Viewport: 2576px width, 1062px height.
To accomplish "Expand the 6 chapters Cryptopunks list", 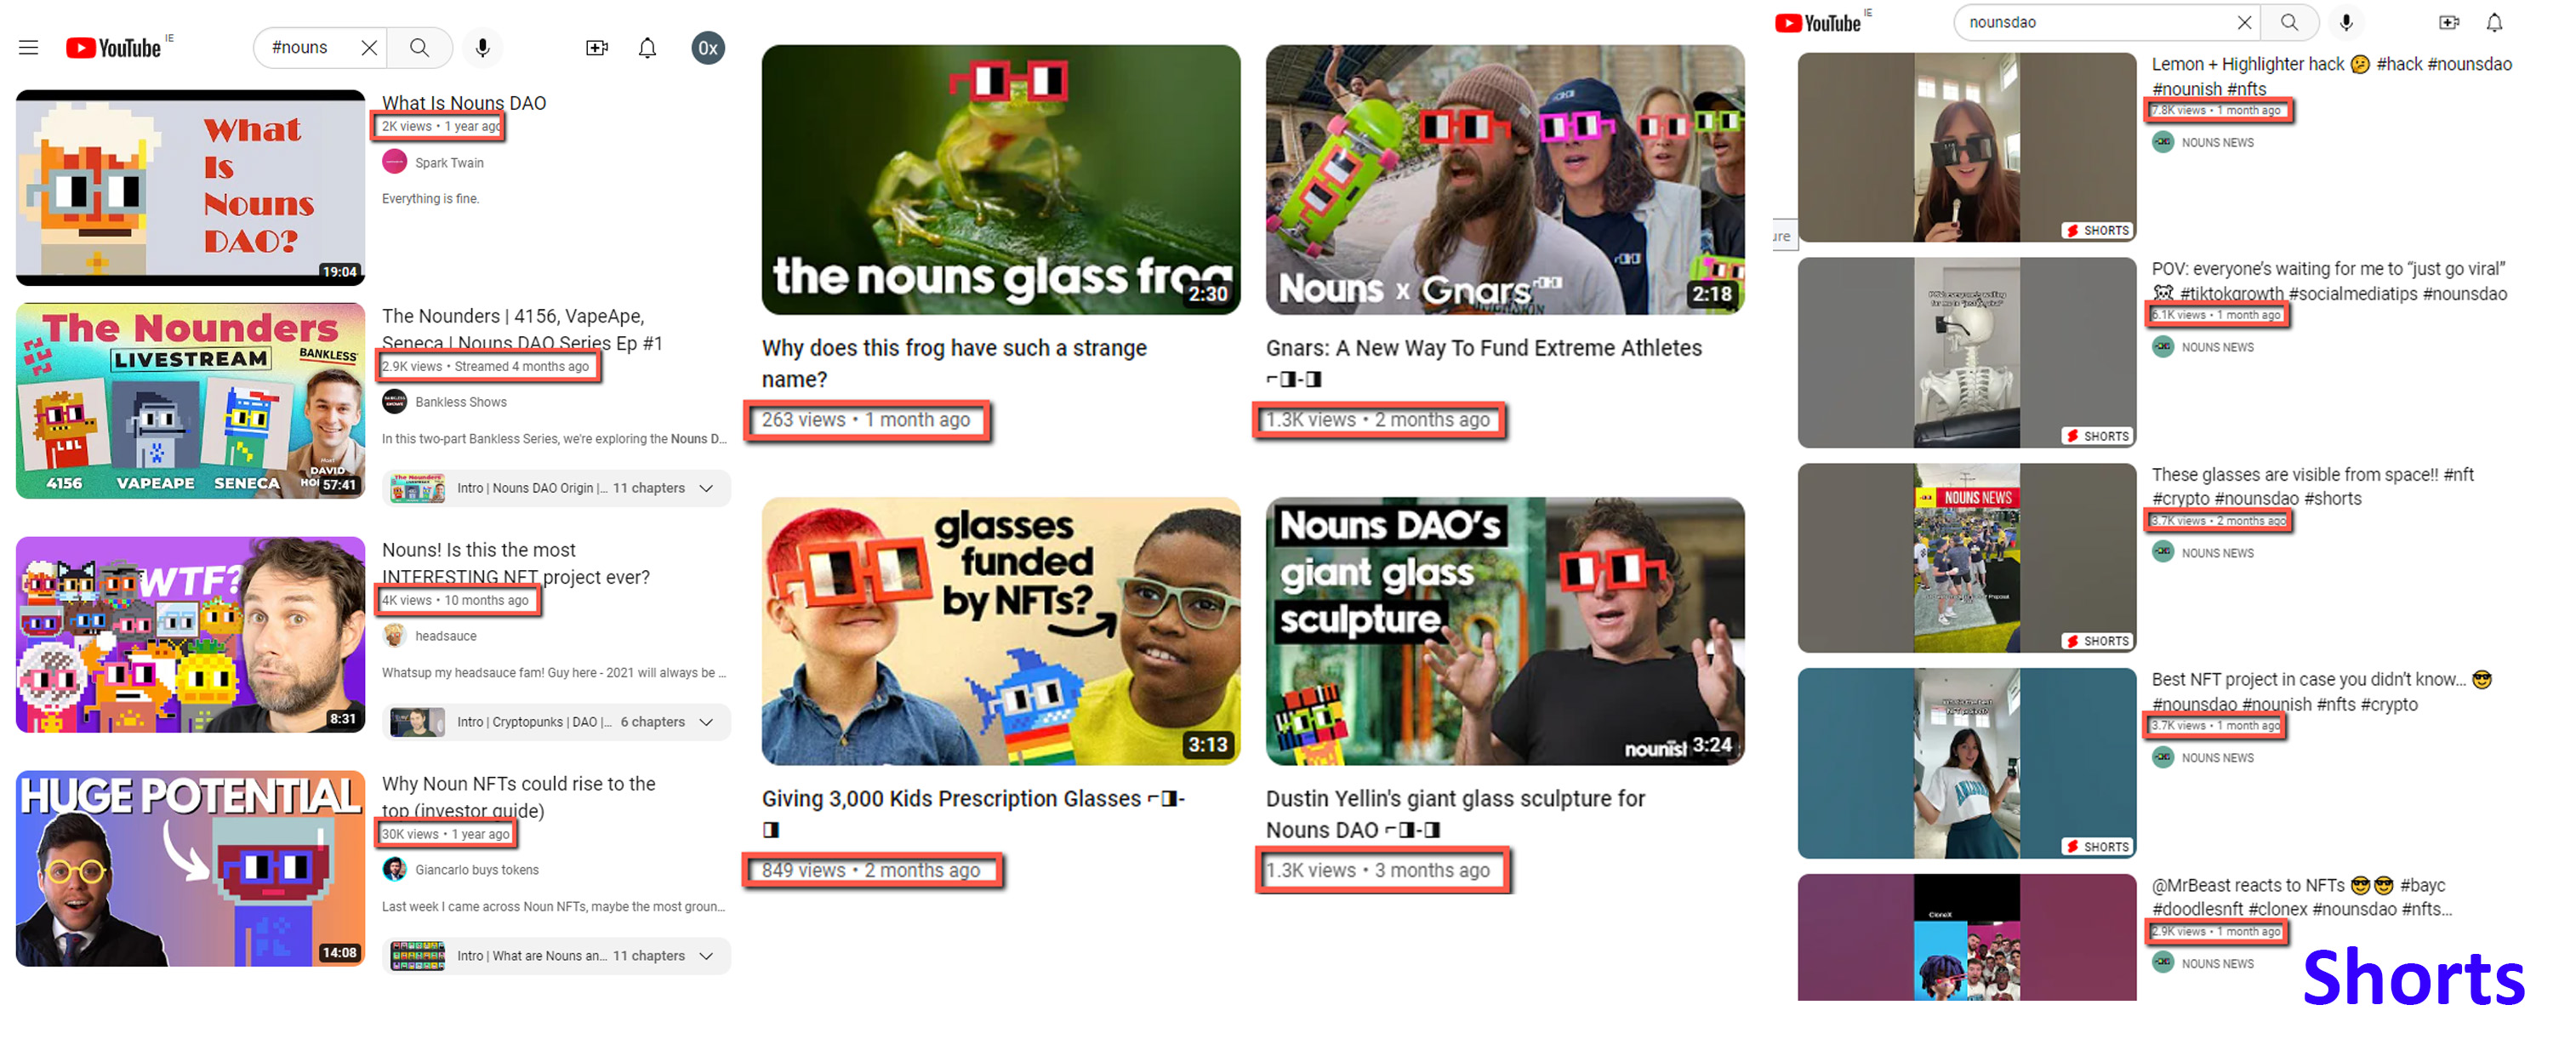I will (707, 722).
